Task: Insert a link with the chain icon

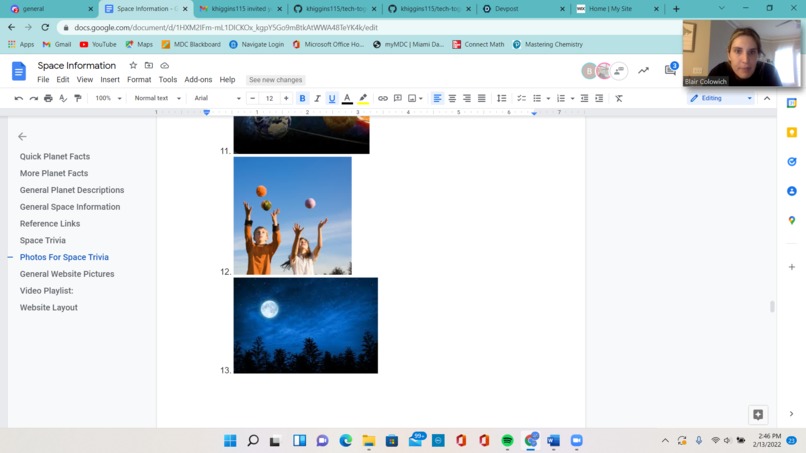Action: click(382, 98)
